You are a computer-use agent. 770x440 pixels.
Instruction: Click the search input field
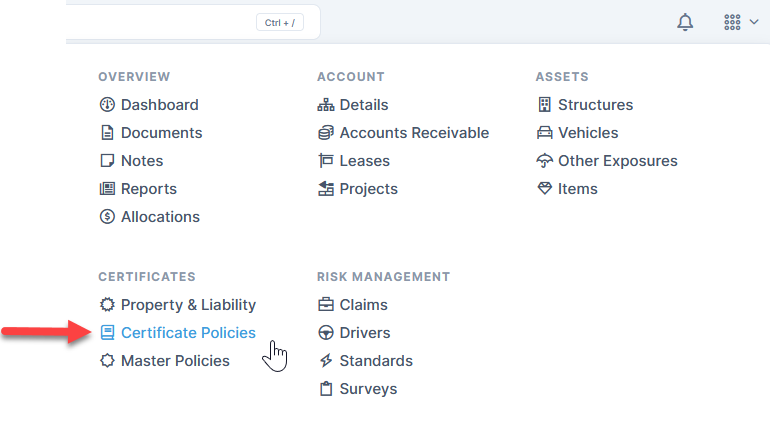click(x=160, y=22)
